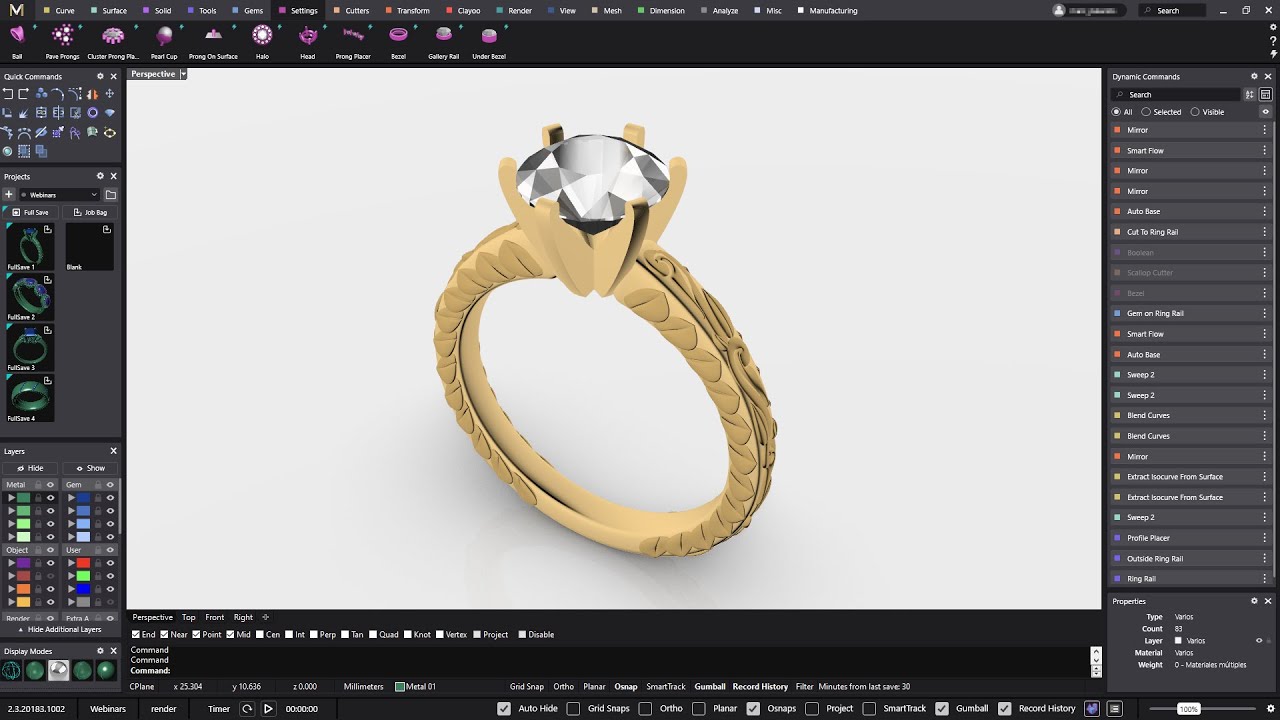Image resolution: width=1280 pixels, height=720 pixels.
Task: Open Display Modes panel settings gear
Action: click(x=100, y=651)
